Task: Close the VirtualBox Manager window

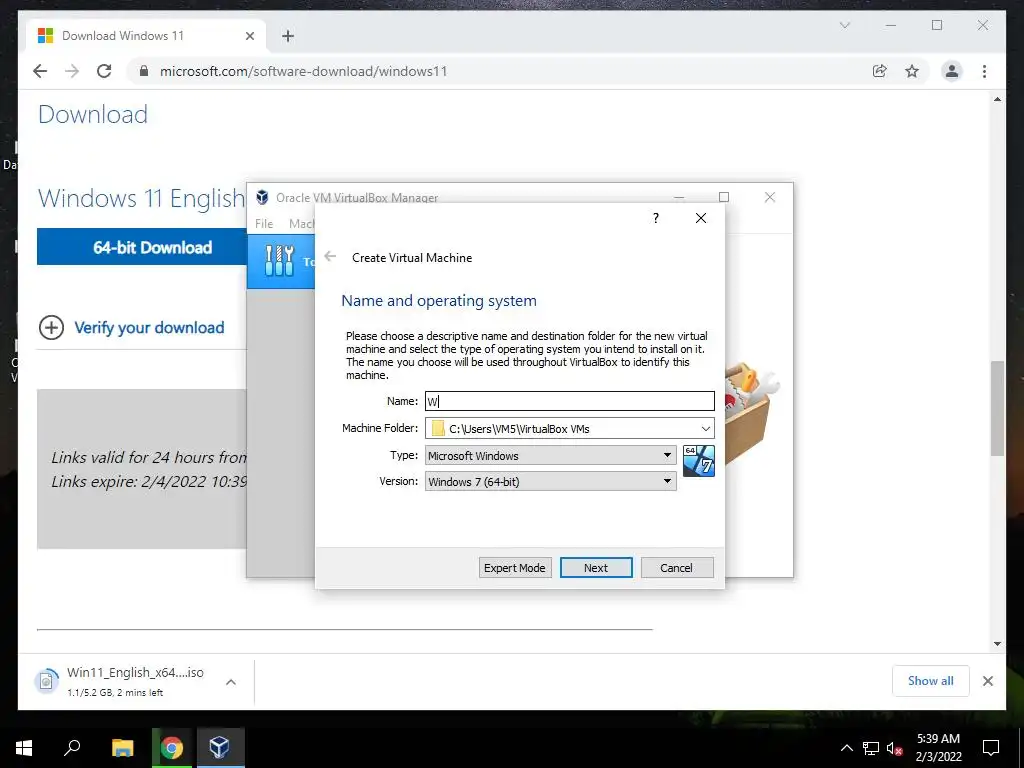Action: 770,197
